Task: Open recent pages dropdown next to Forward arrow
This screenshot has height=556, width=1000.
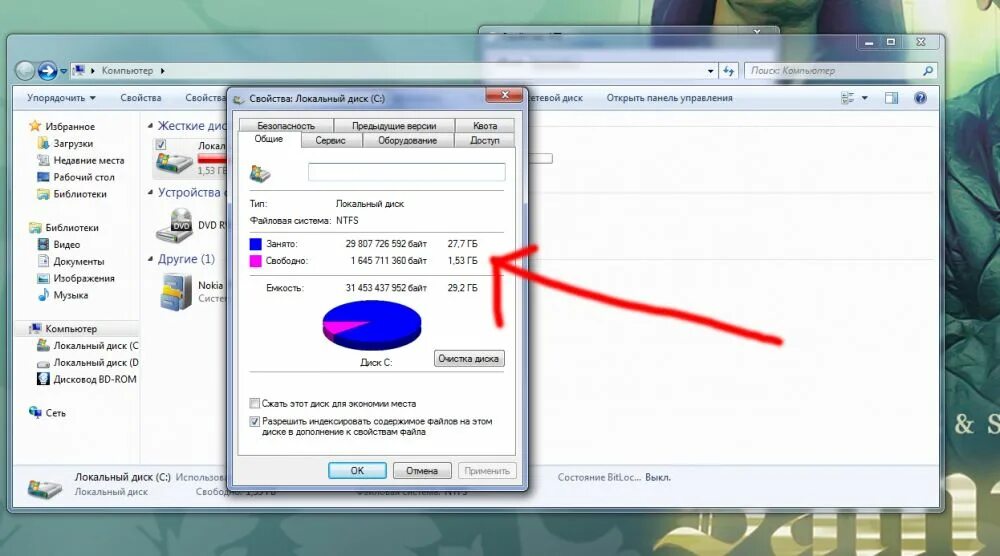Action: [64, 71]
